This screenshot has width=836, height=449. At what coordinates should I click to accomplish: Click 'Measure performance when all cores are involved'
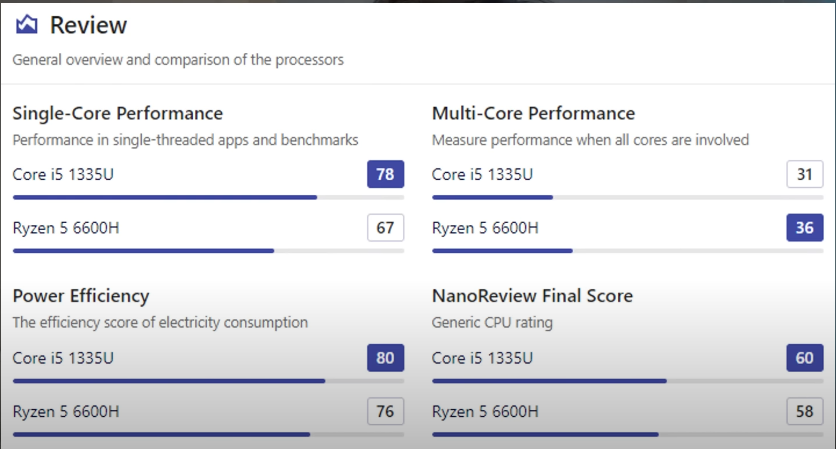point(590,140)
